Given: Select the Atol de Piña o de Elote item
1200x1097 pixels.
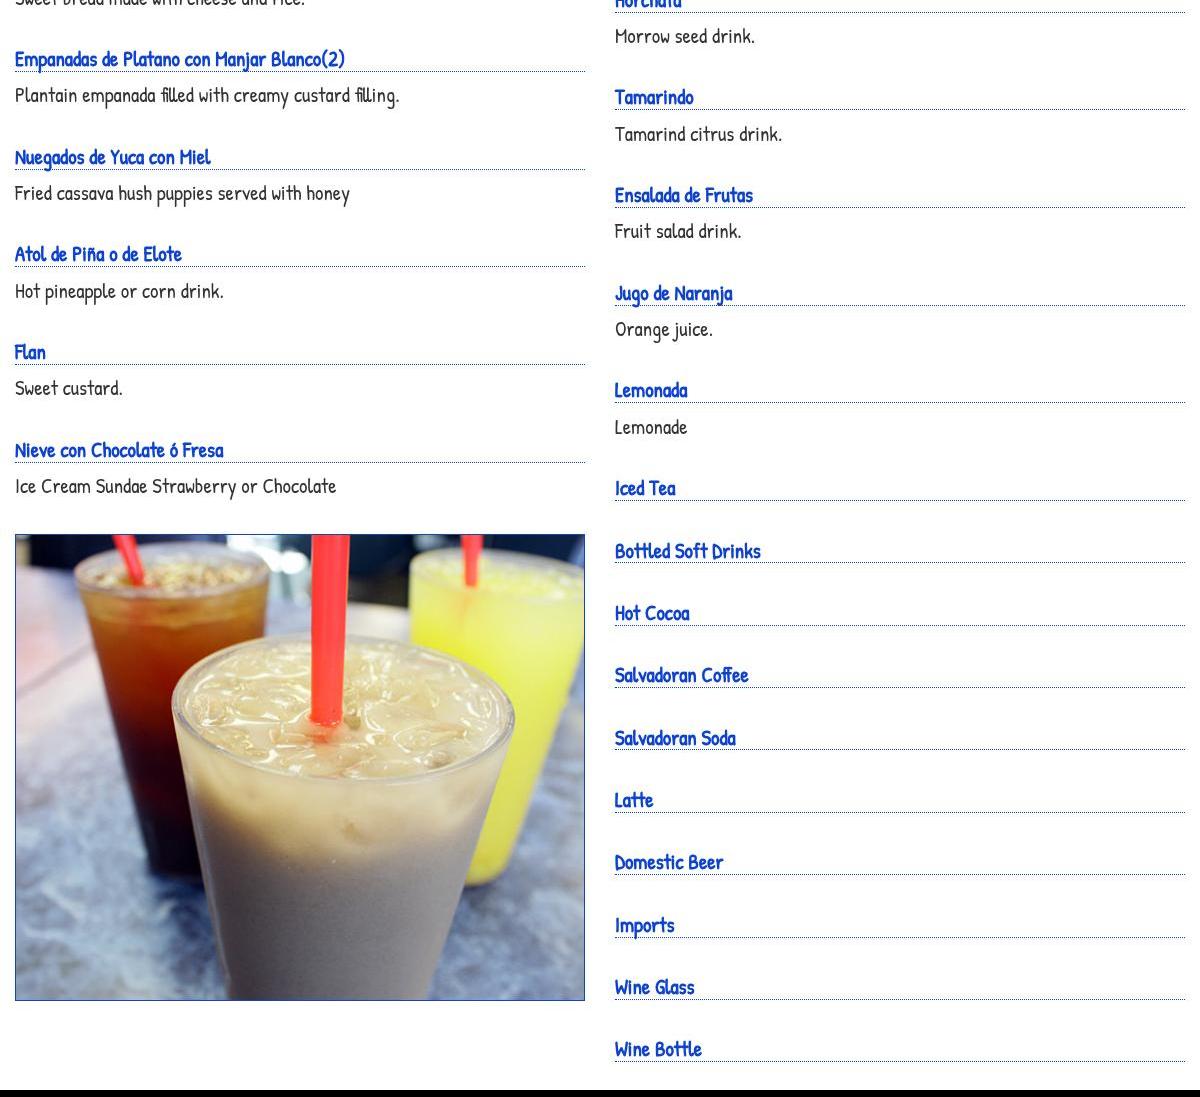Looking at the screenshot, I should pyautogui.click(x=98, y=254).
